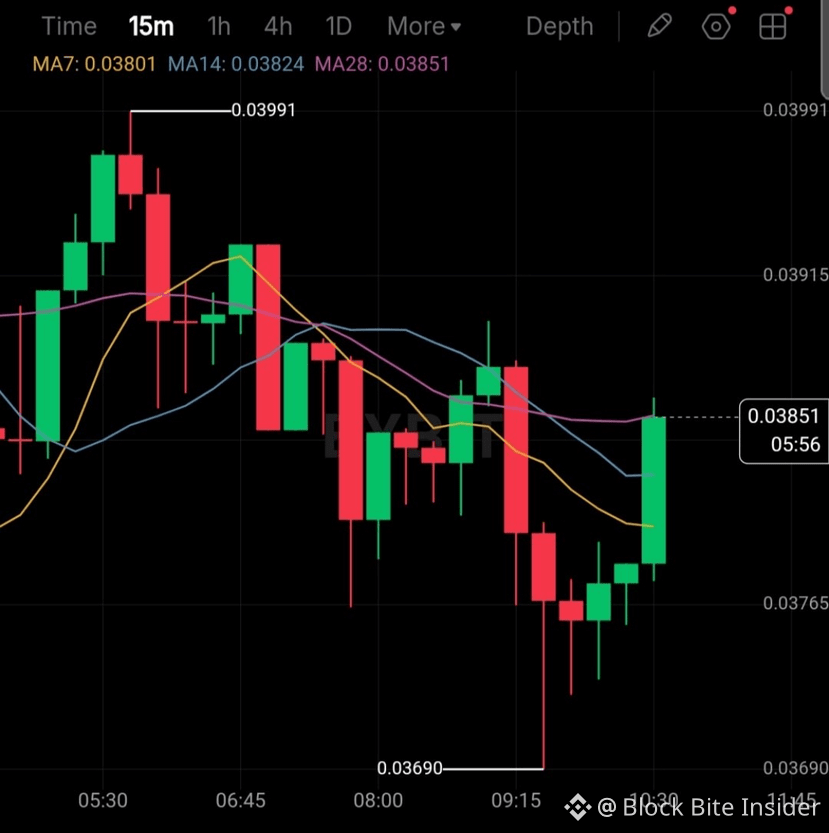This screenshot has height=833, width=829.
Task: Click the 06:45 time axis label
Action: 240,800
